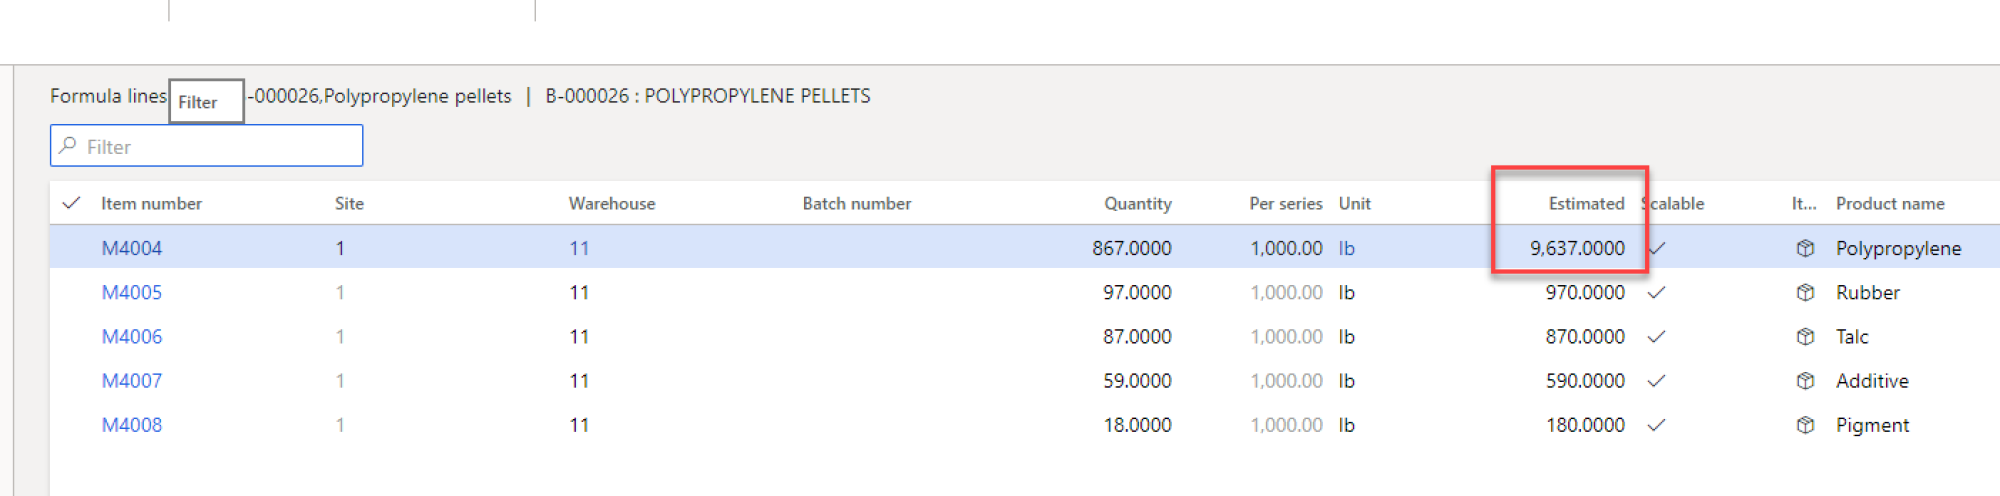Click the Pigment product type icon

1805,424
